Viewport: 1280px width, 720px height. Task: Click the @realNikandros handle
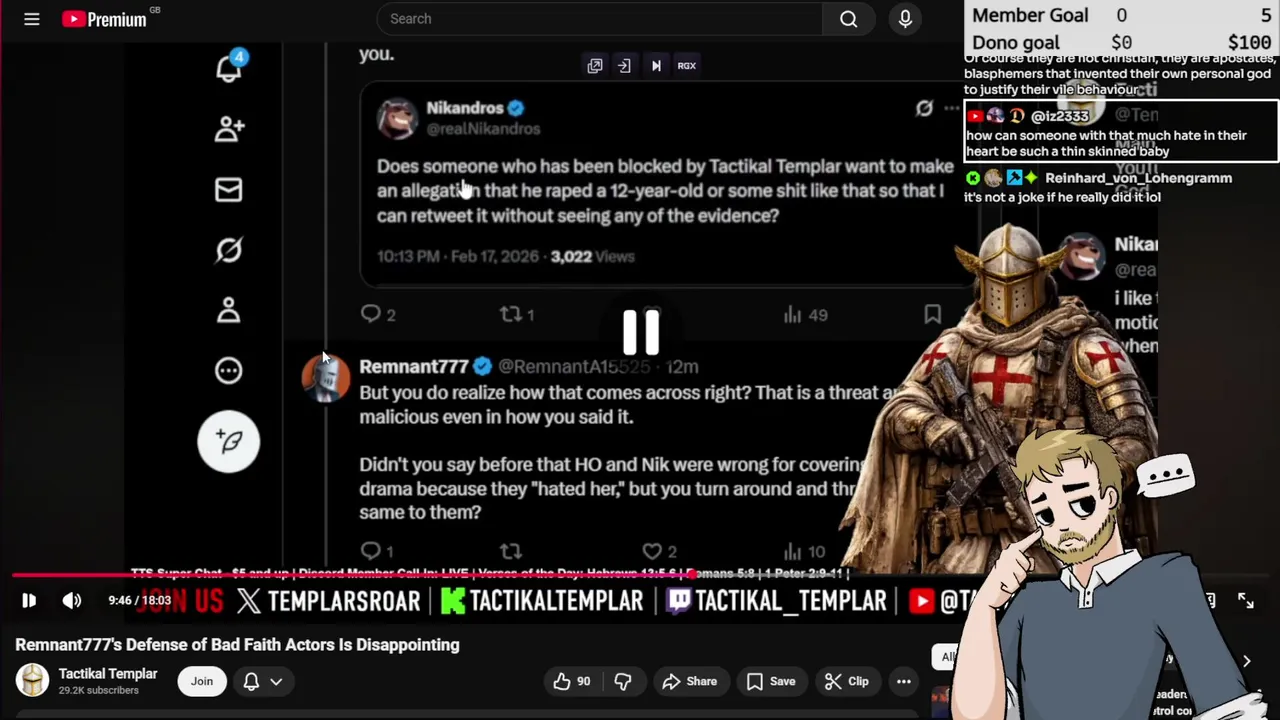point(483,129)
